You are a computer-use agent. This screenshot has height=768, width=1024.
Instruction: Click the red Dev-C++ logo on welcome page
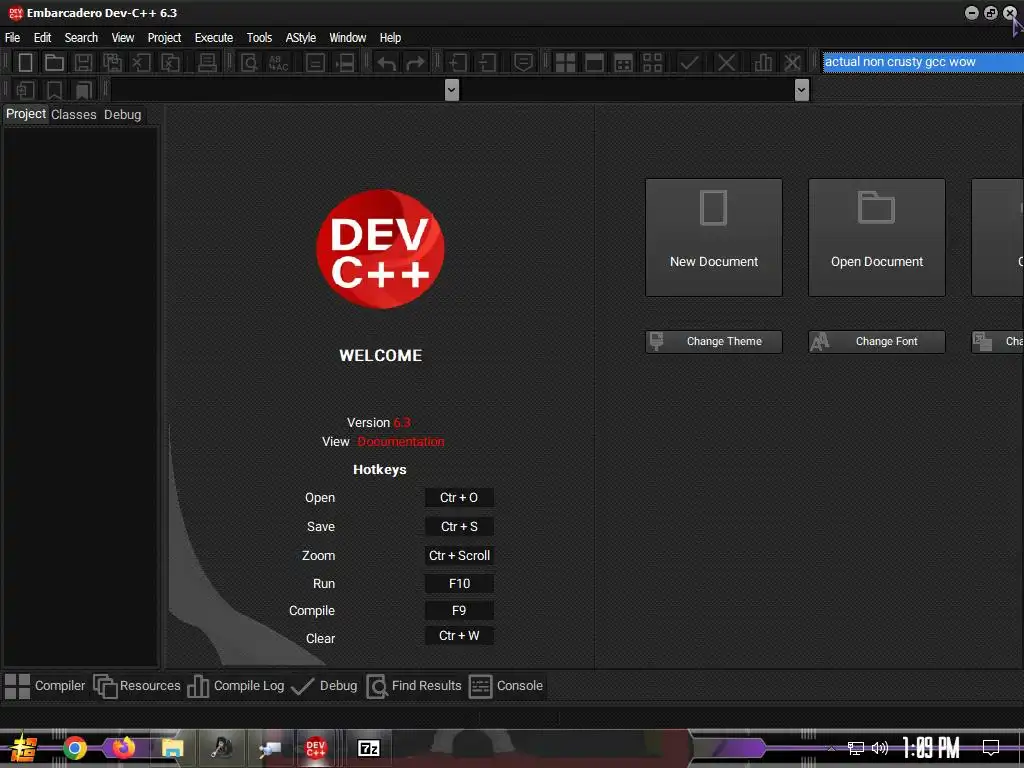380,249
